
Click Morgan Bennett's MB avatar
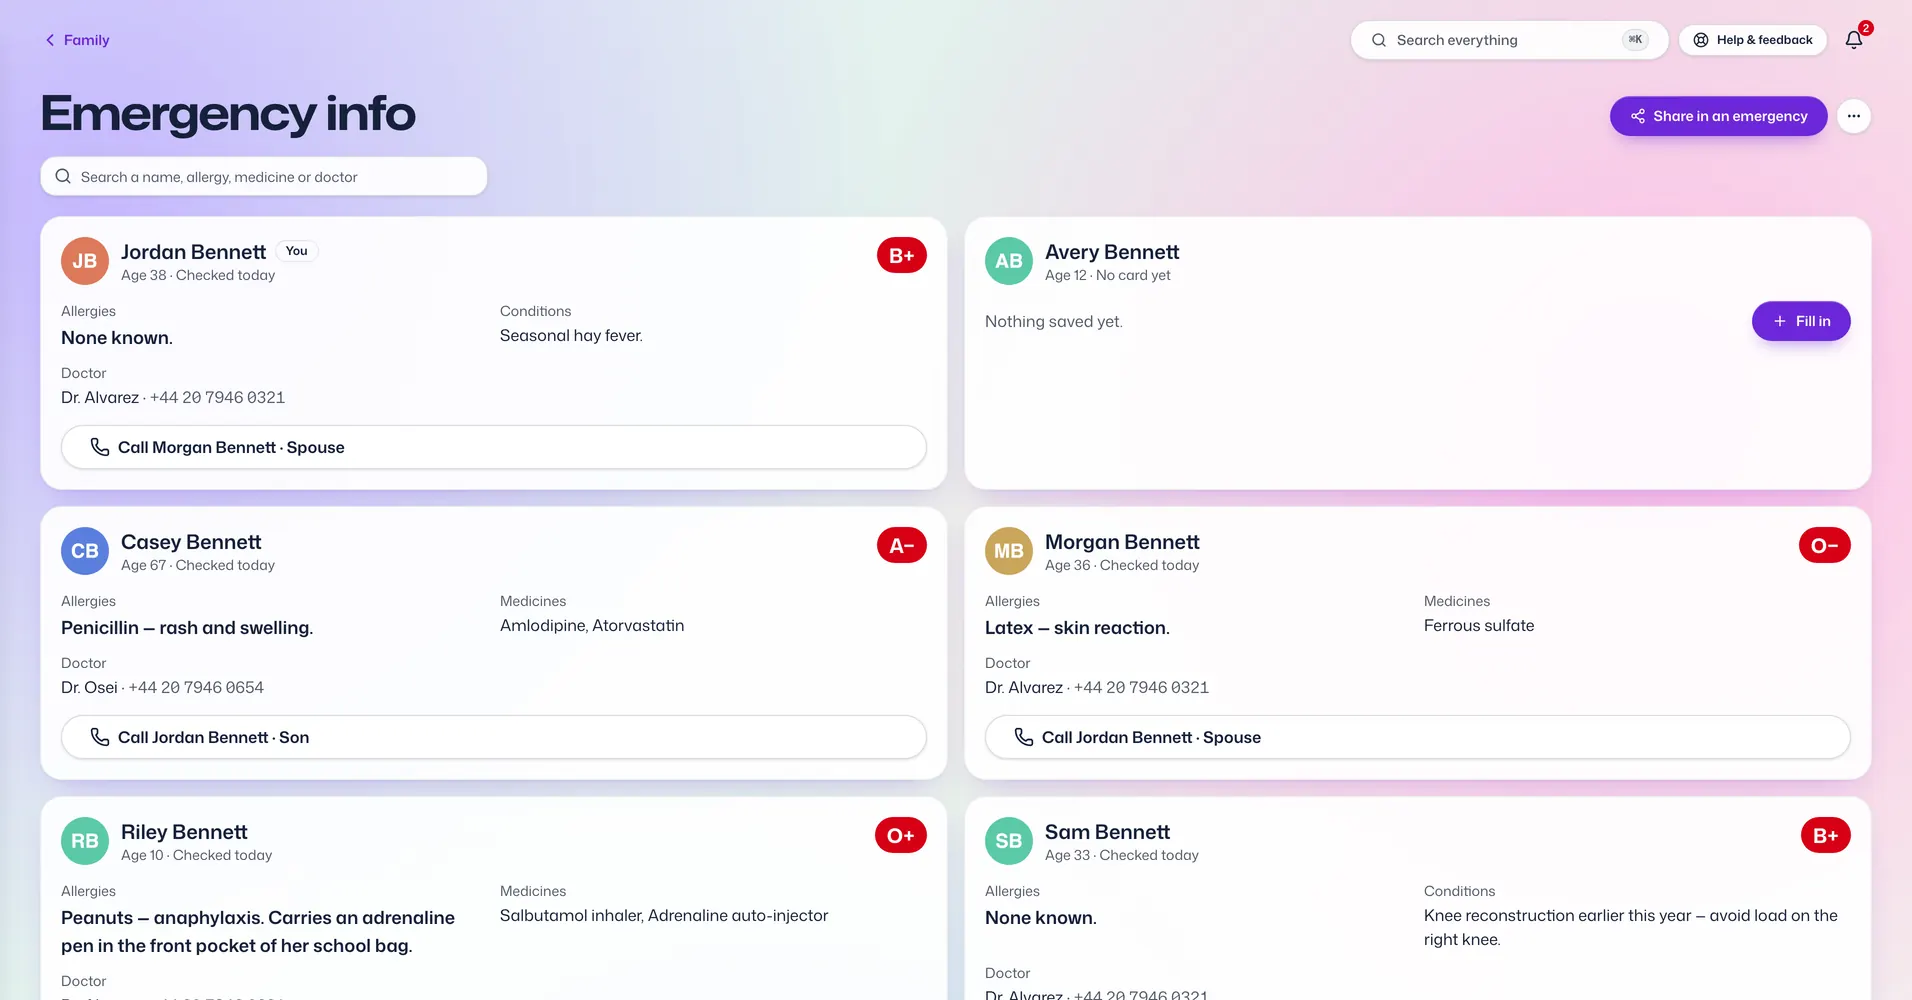1009,551
